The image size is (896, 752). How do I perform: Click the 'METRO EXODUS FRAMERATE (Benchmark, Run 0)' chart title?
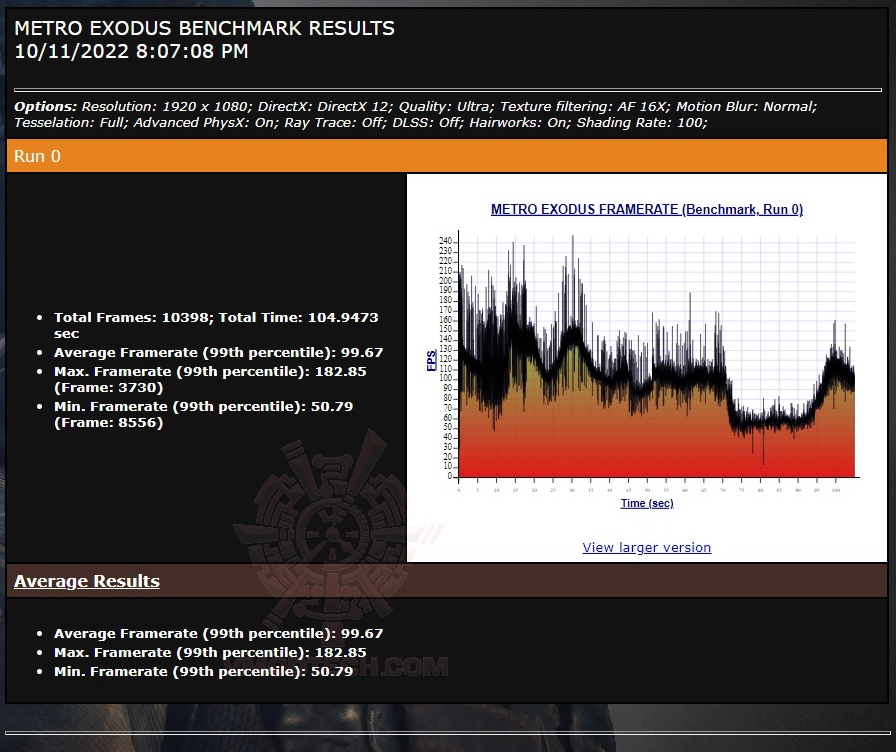(x=647, y=209)
